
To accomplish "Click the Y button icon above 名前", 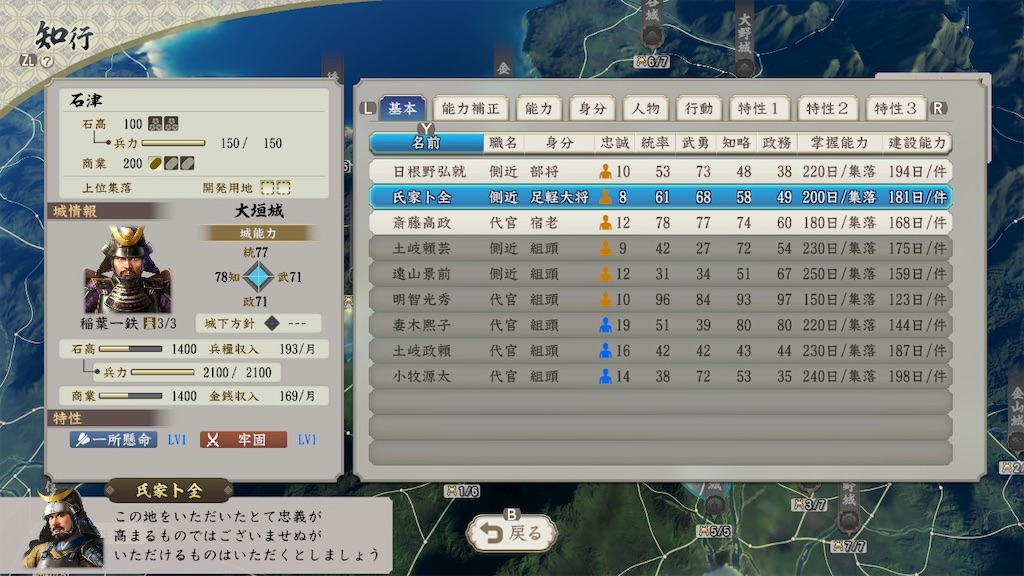I will [x=426, y=128].
